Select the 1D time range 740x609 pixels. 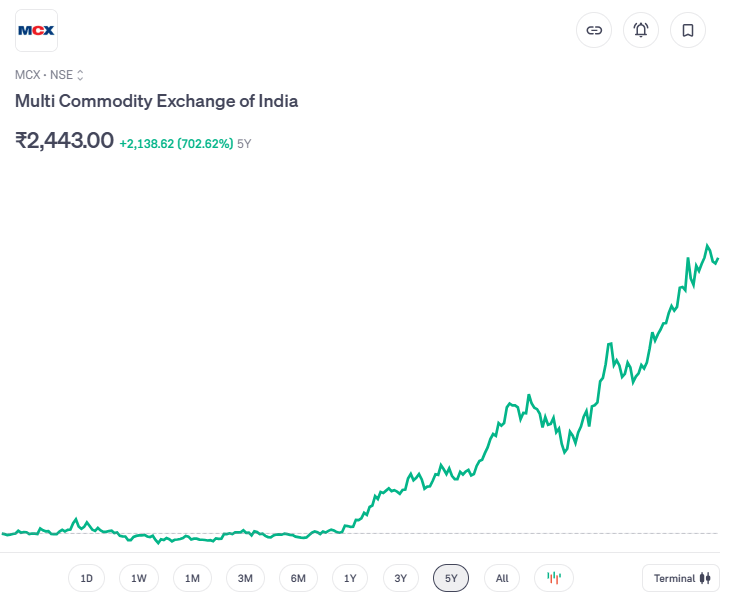(x=87, y=578)
